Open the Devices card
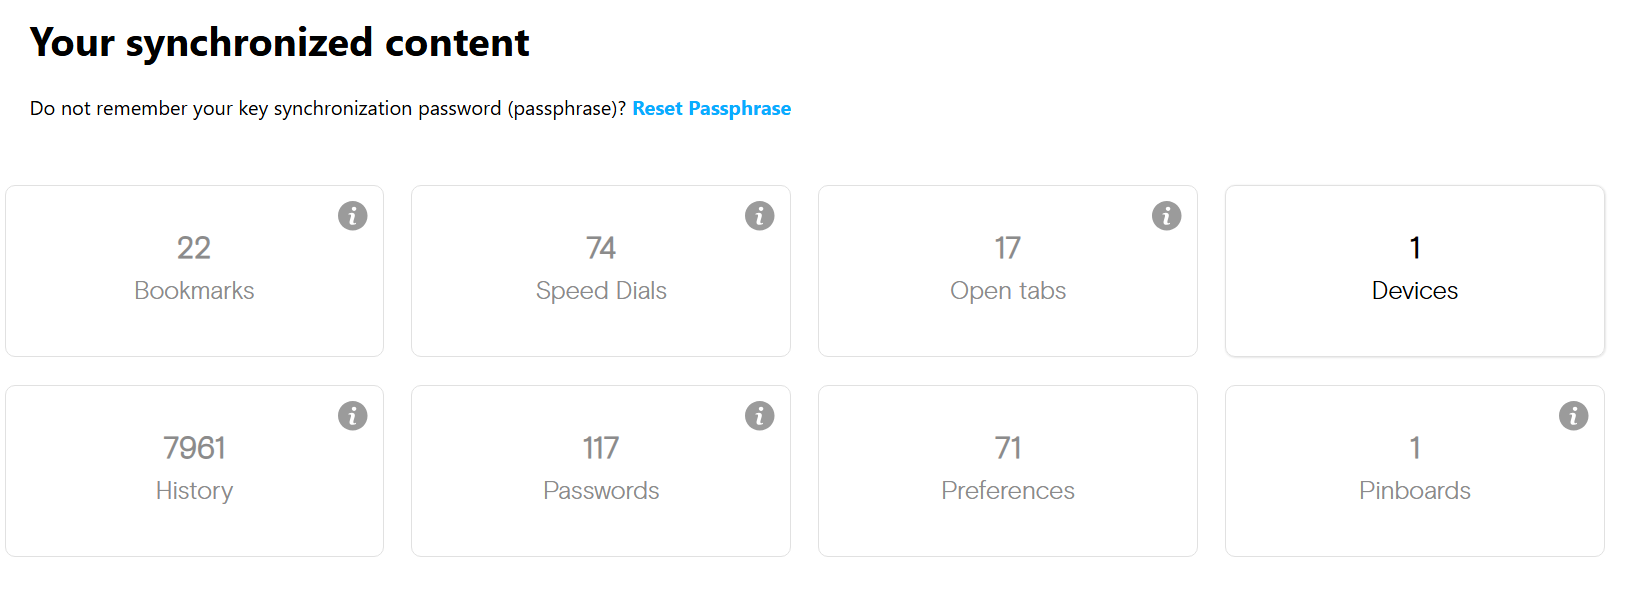This screenshot has width=1641, height=614. pos(1414,271)
